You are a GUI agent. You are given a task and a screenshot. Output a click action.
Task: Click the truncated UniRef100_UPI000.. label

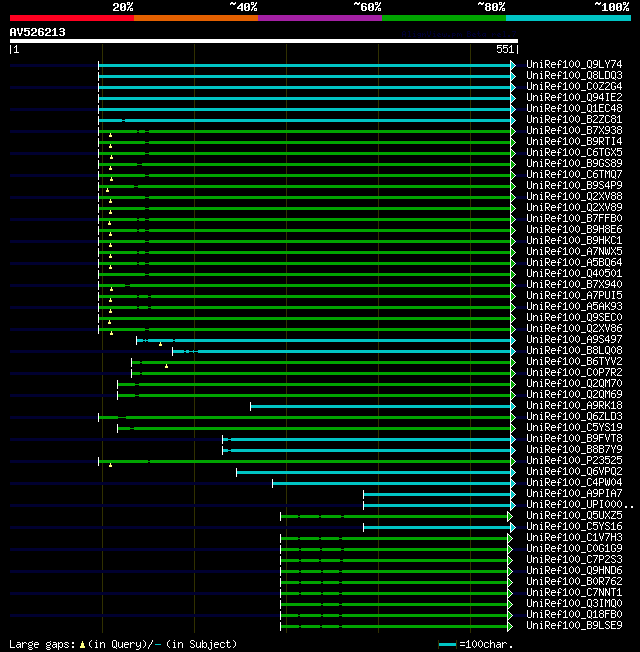(x=580, y=505)
